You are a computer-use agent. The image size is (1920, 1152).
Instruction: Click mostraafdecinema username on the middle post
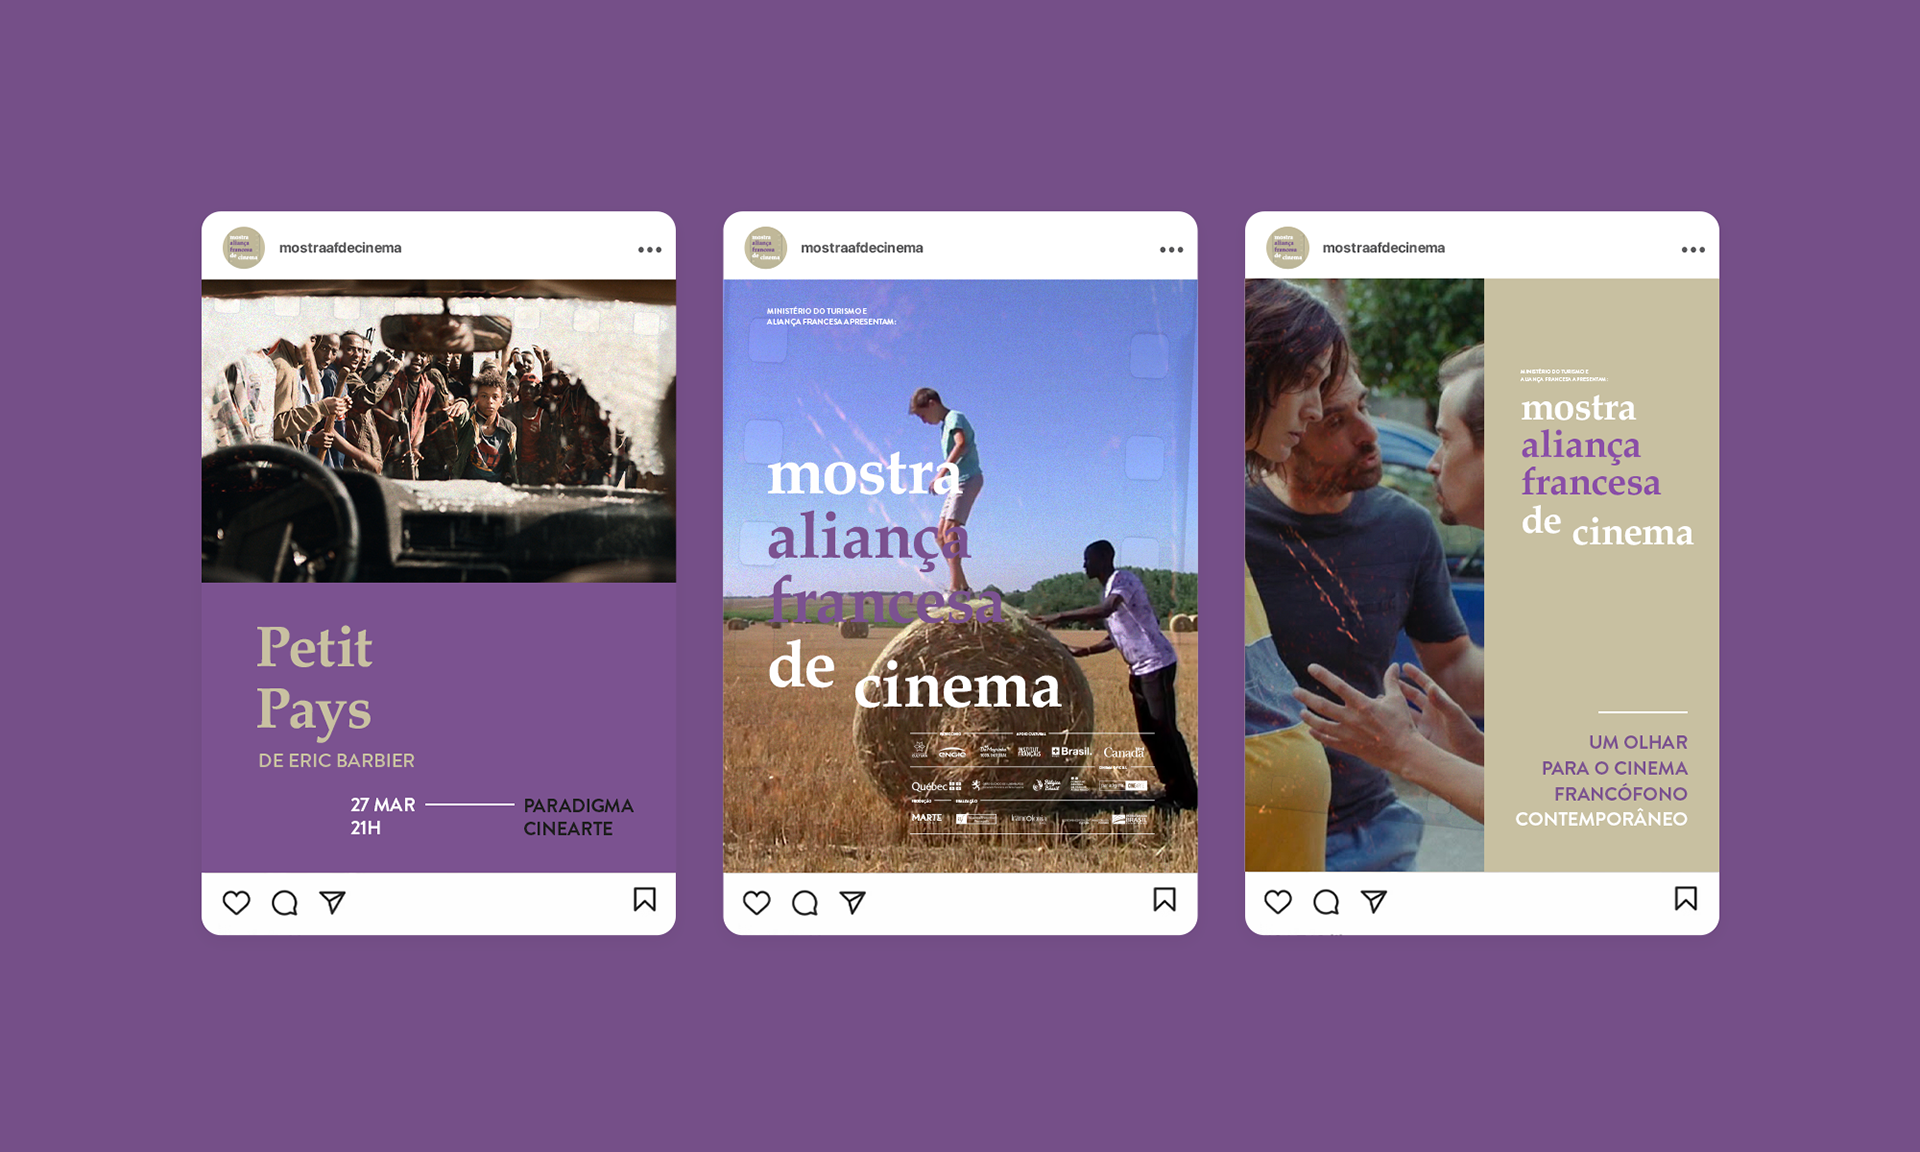pyautogui.click(x=861, y=248)
